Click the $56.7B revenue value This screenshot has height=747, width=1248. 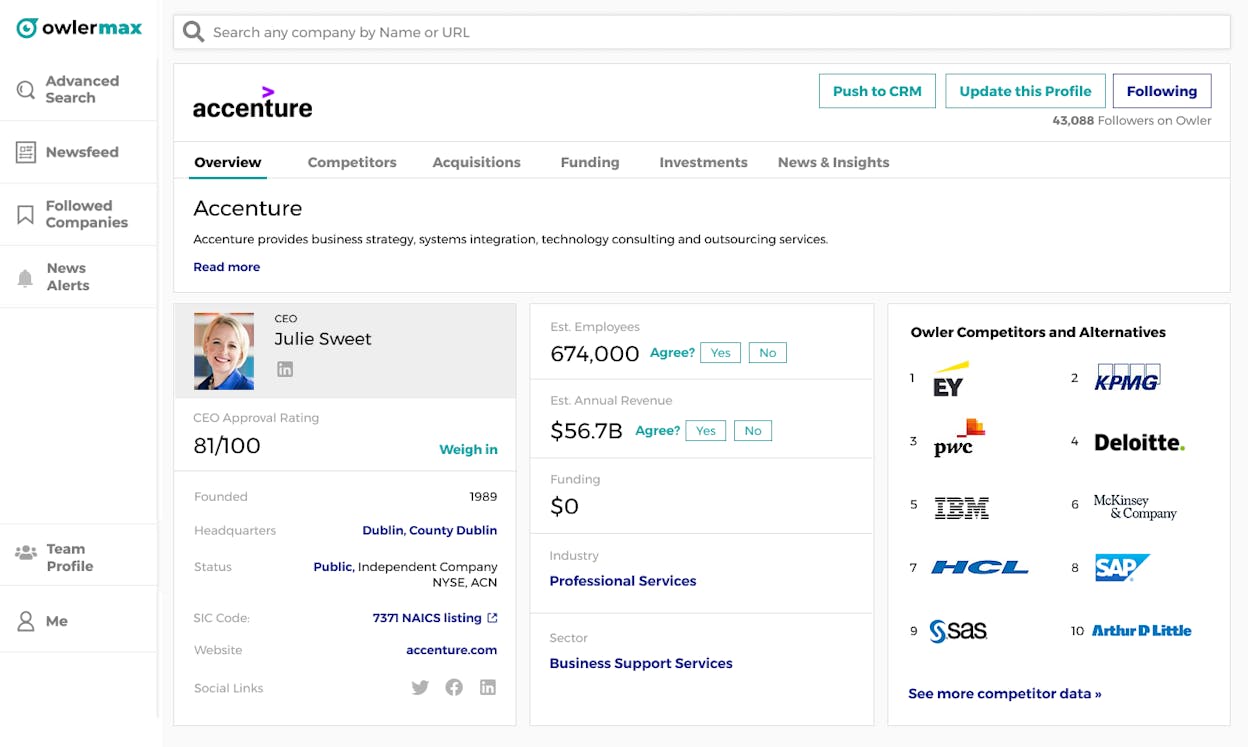click(x=586, y=431)
